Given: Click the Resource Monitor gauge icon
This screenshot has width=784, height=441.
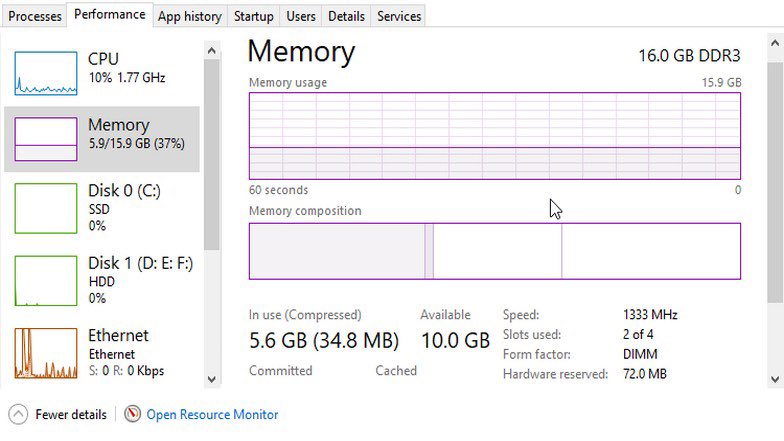Looking at the screenshot, I should click(132, 414).
